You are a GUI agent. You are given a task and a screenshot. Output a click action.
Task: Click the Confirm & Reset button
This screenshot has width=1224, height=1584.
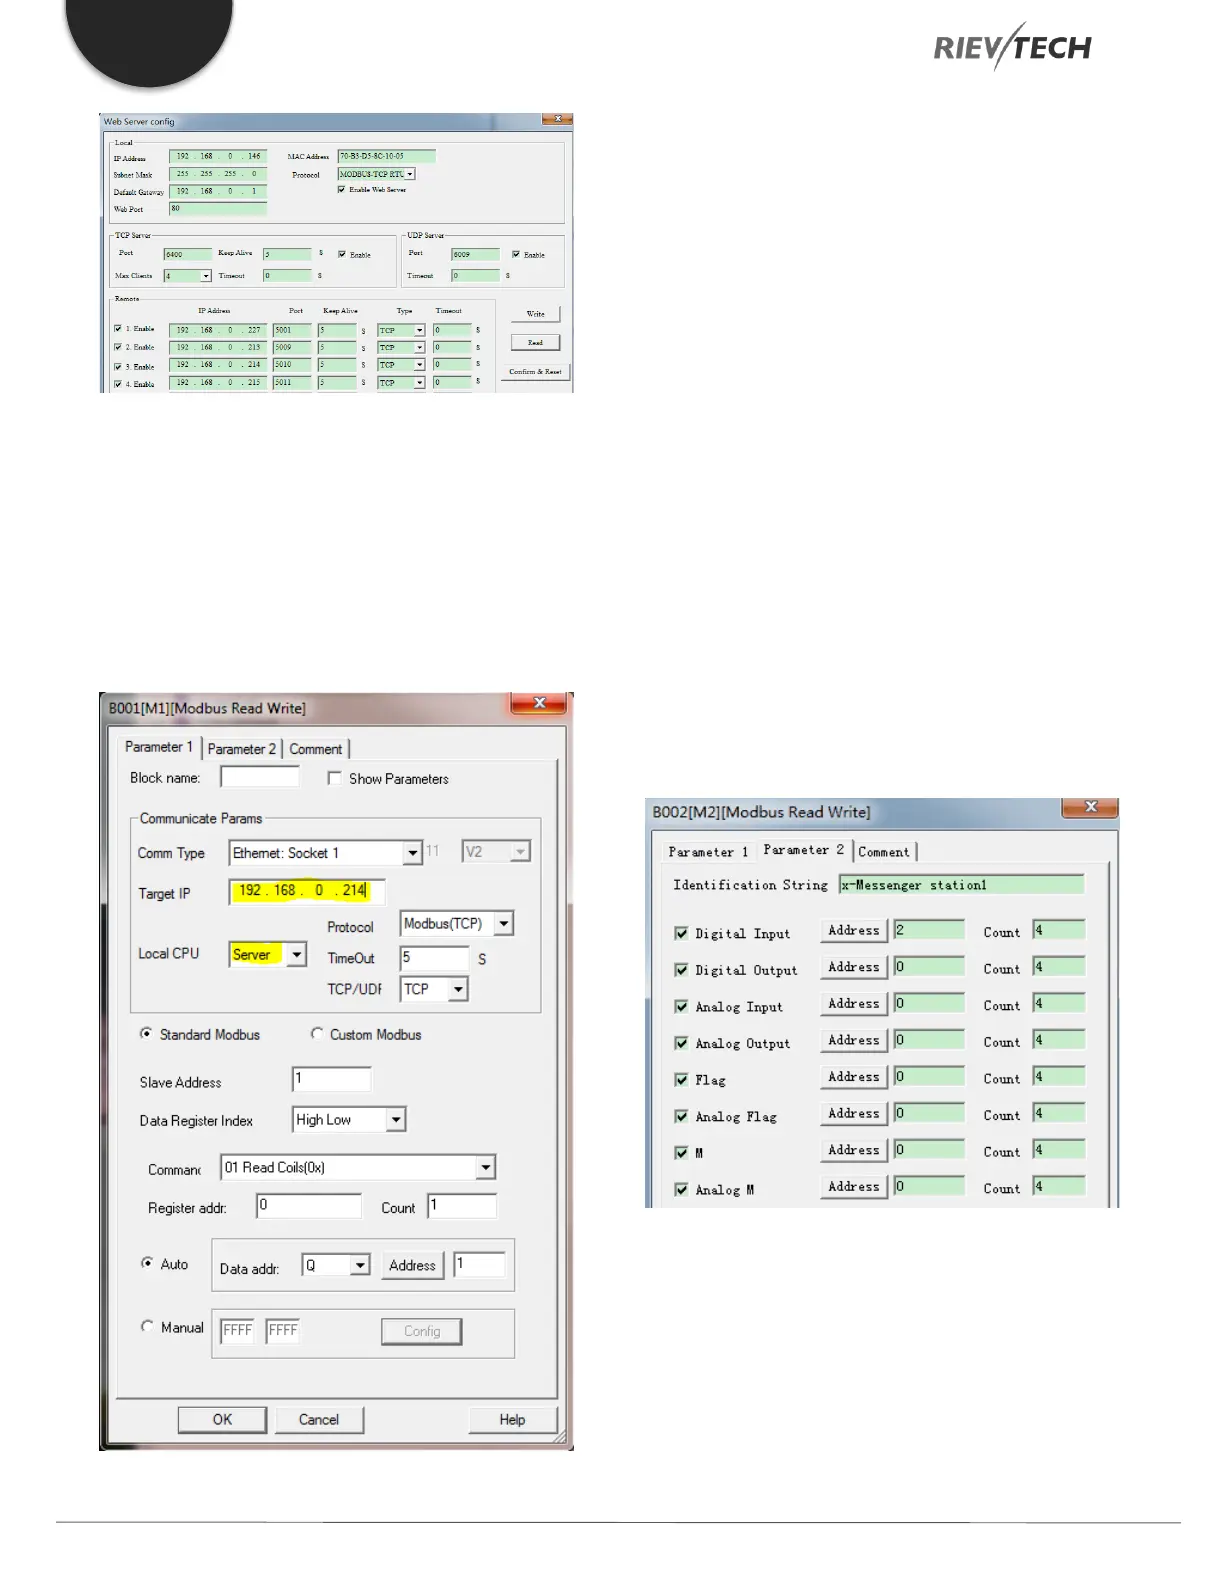[535, 371]
